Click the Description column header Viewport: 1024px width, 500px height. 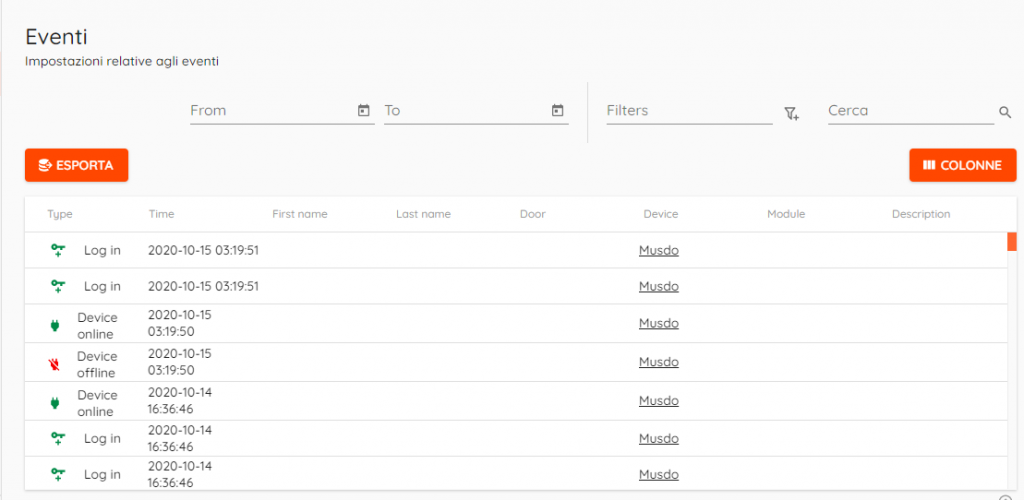(x=921, y=214)
